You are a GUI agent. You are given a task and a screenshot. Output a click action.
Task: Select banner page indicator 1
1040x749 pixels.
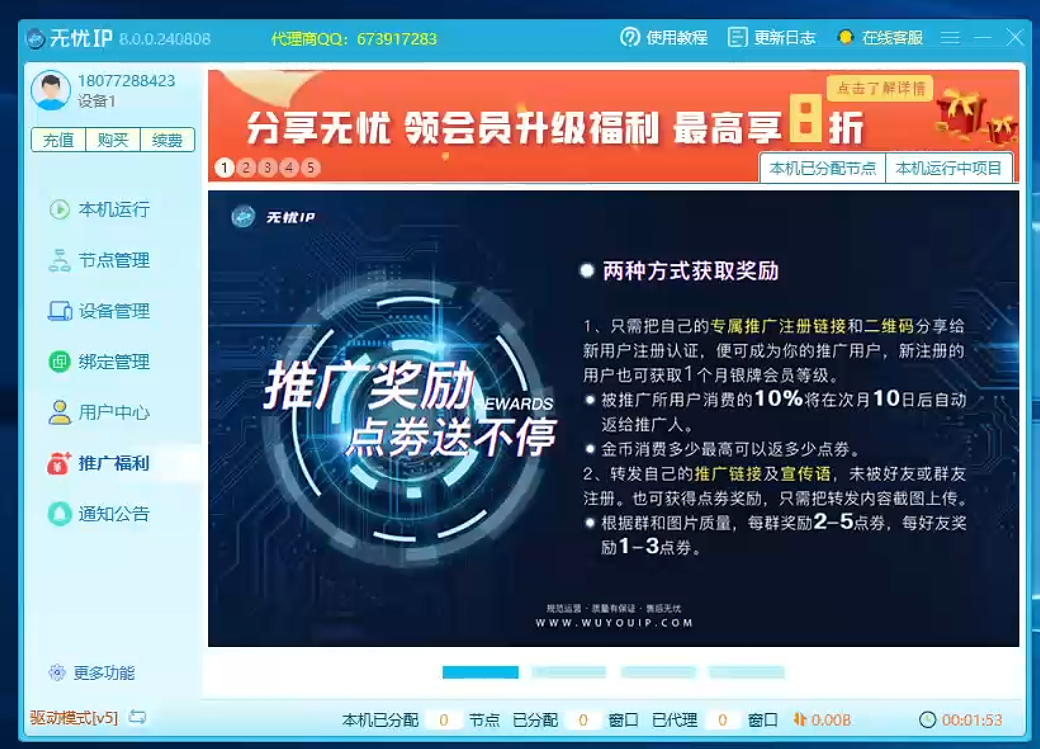pos(225,168)
